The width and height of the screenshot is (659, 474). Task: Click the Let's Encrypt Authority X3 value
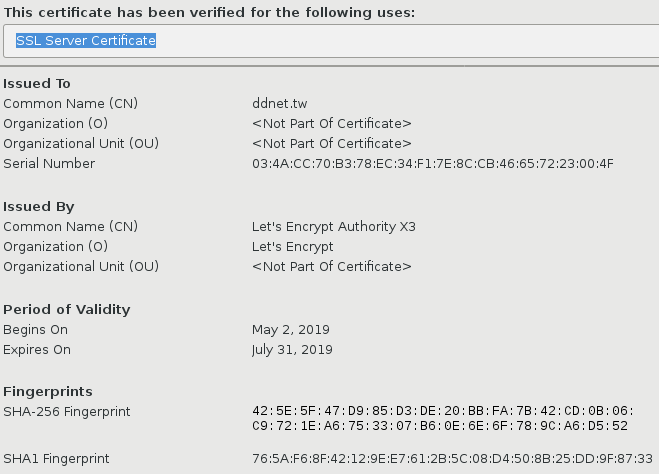tap(333, 227)
